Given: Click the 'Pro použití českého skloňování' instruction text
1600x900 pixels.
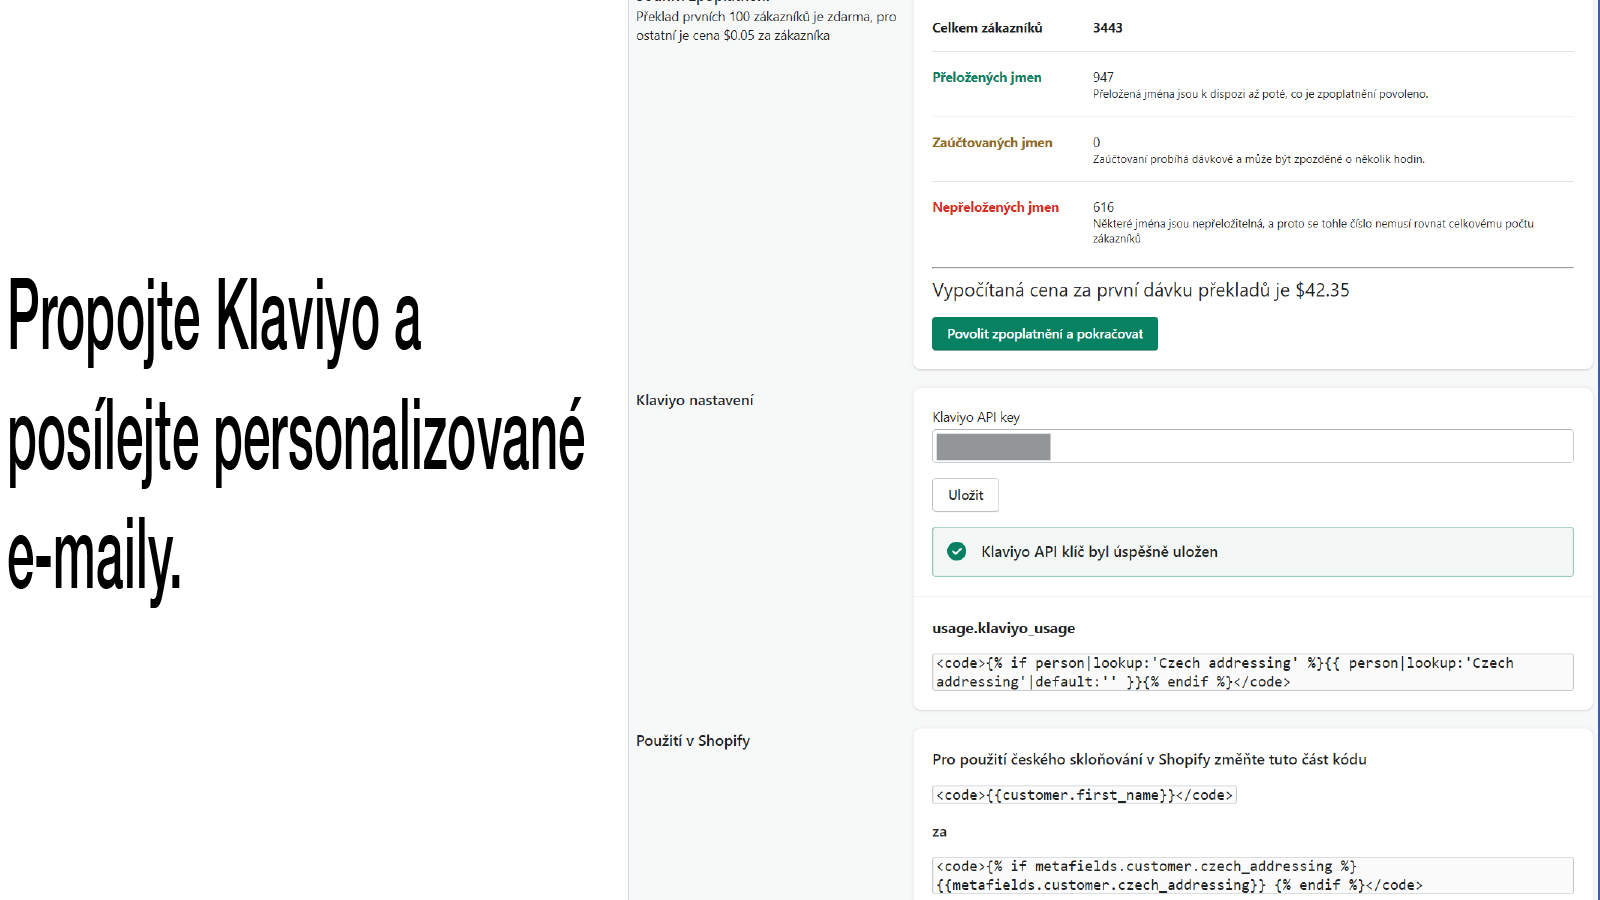Looking at the screenshot, I should 1149,760.
